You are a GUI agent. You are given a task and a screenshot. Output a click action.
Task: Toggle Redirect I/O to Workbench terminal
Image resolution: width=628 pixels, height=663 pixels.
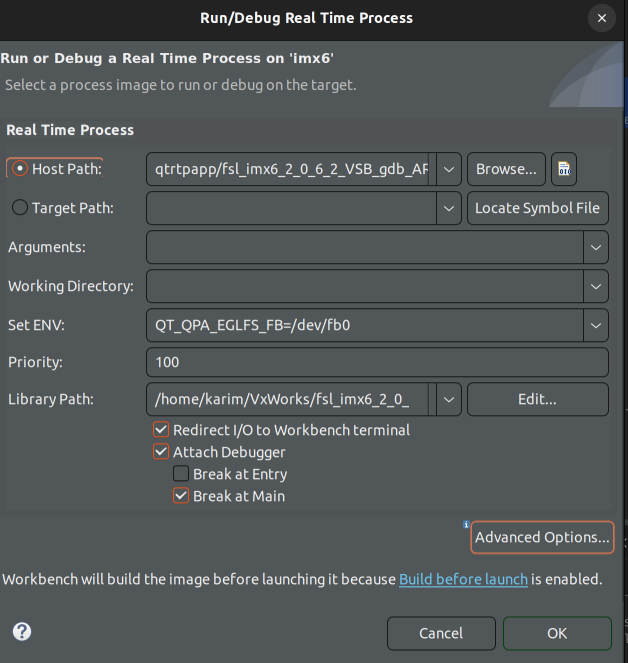pyautogui.click(x=162, y=430)
